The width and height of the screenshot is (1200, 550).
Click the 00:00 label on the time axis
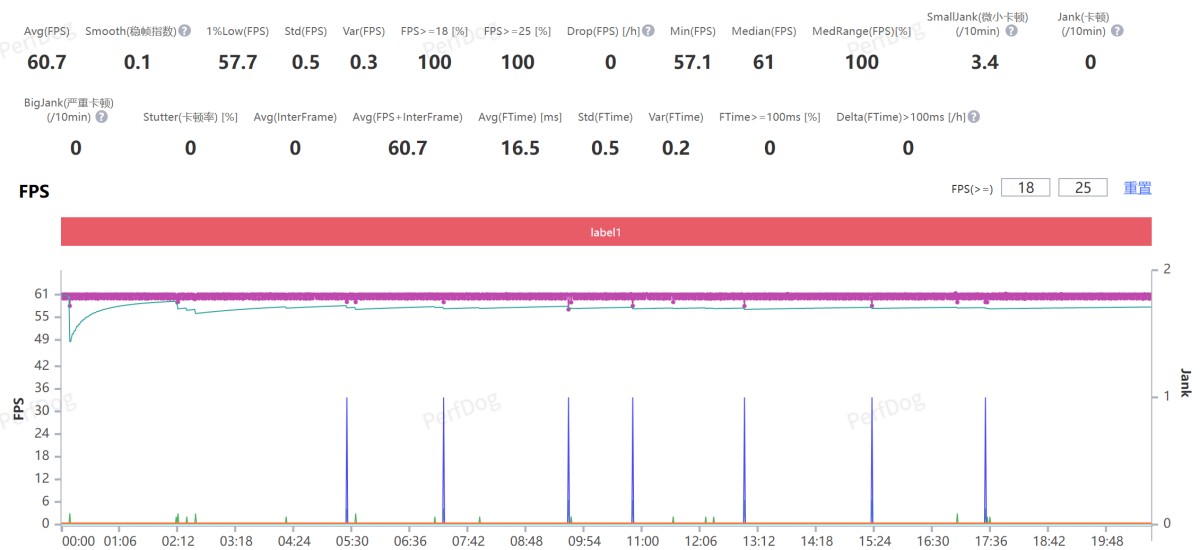tap(78, 541)
